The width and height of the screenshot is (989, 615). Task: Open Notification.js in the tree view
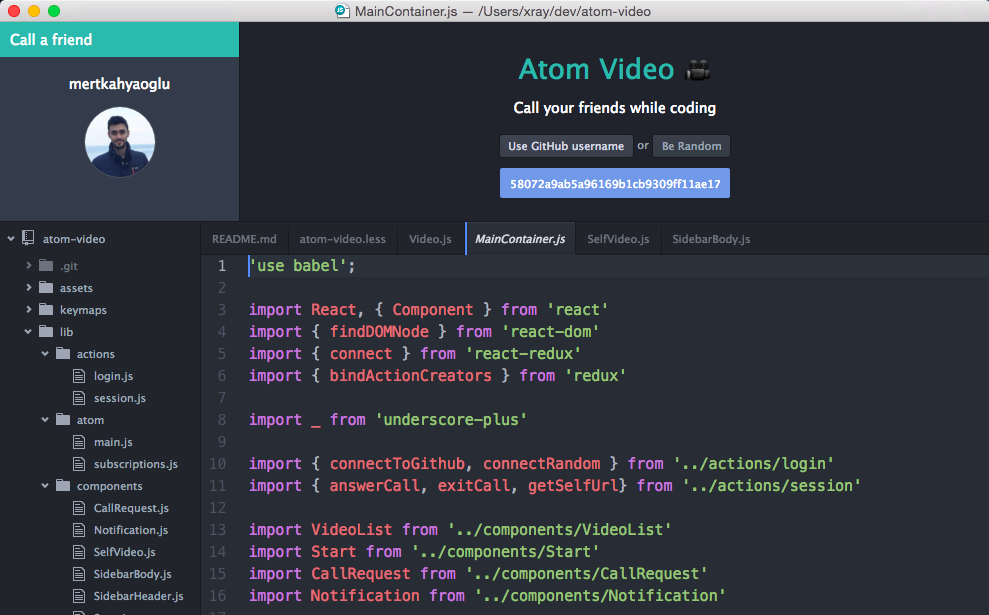(131, 530)
